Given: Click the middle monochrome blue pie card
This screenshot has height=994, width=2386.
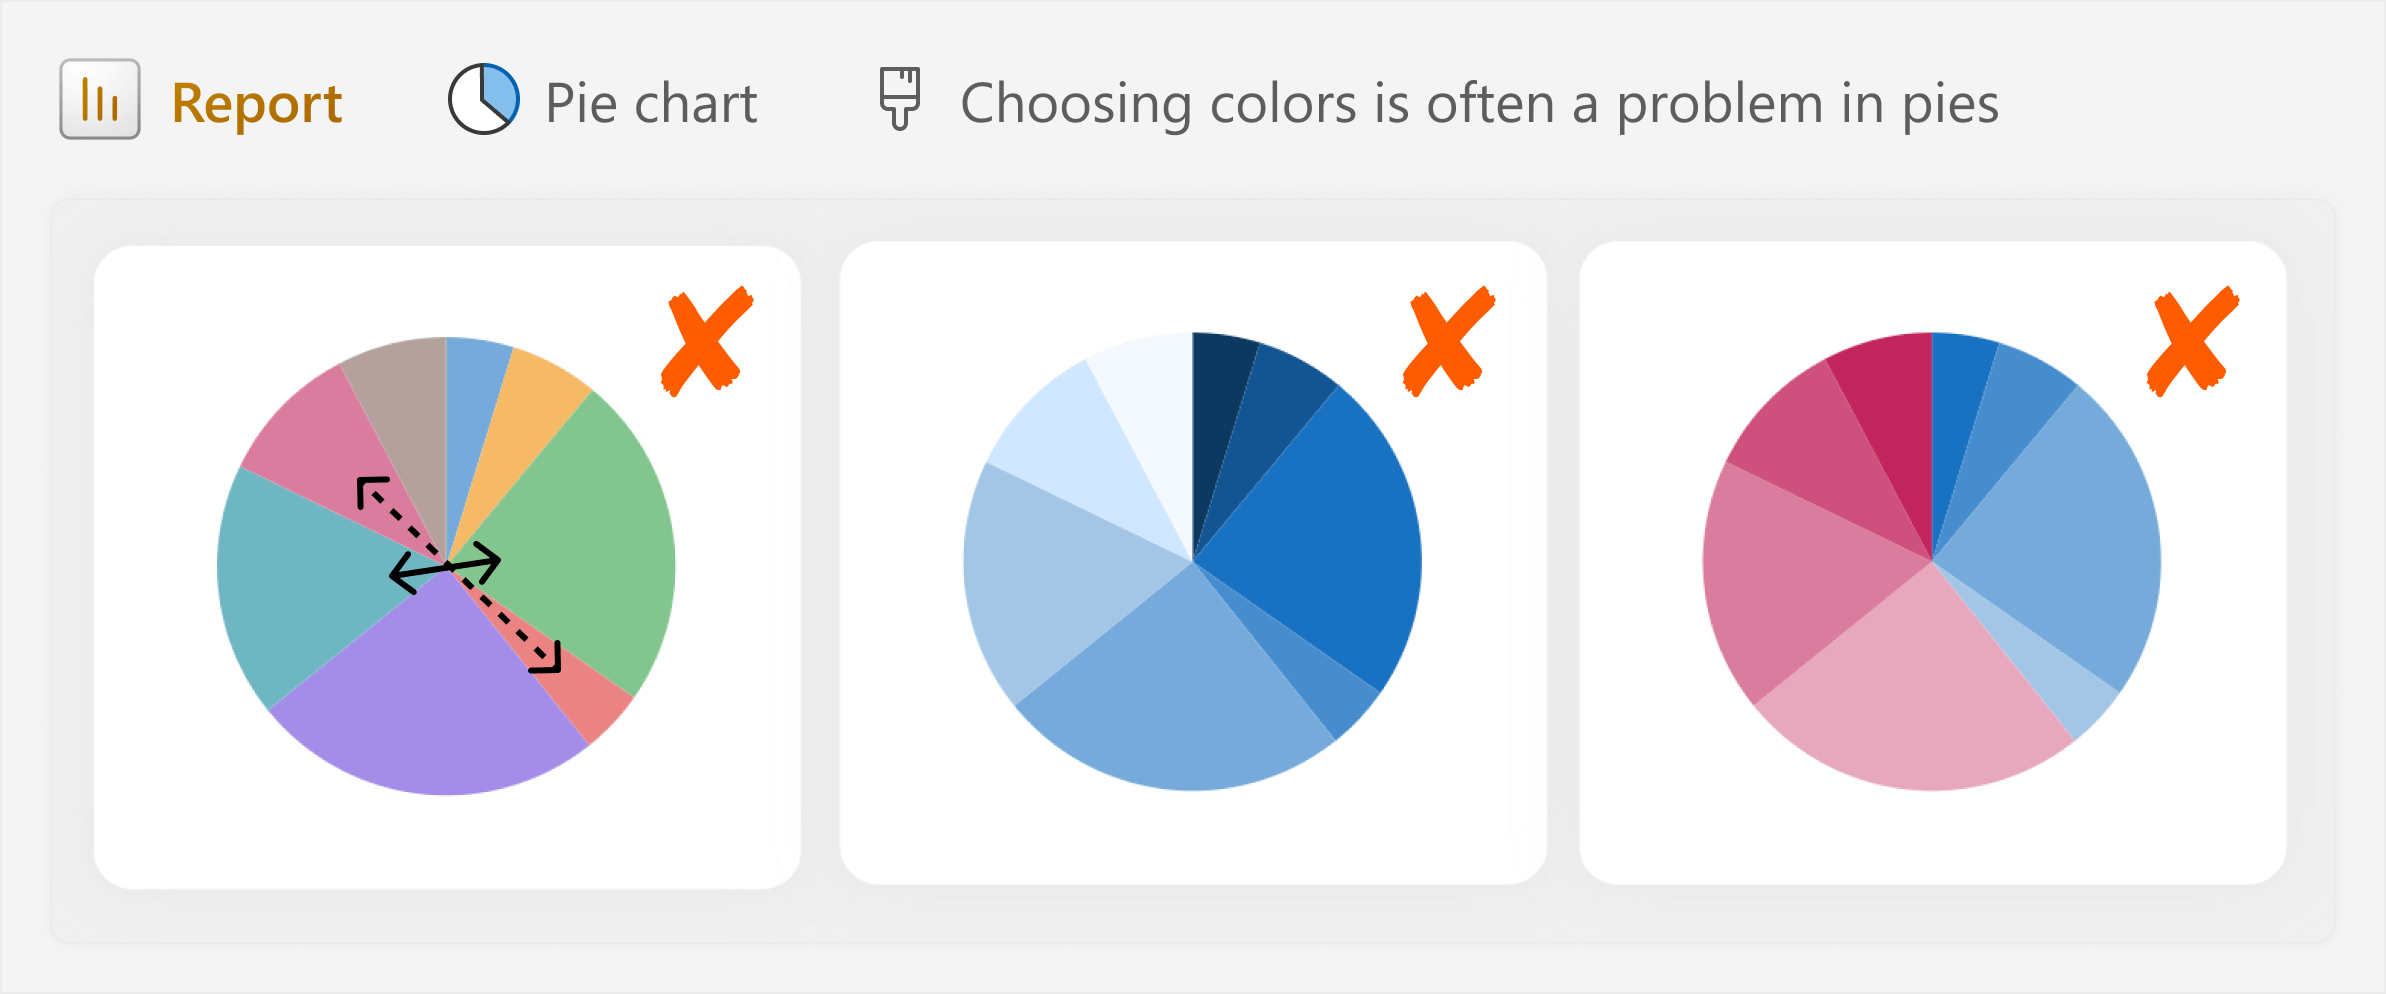Looking at the screenshot, I should tap(1193, 563).
